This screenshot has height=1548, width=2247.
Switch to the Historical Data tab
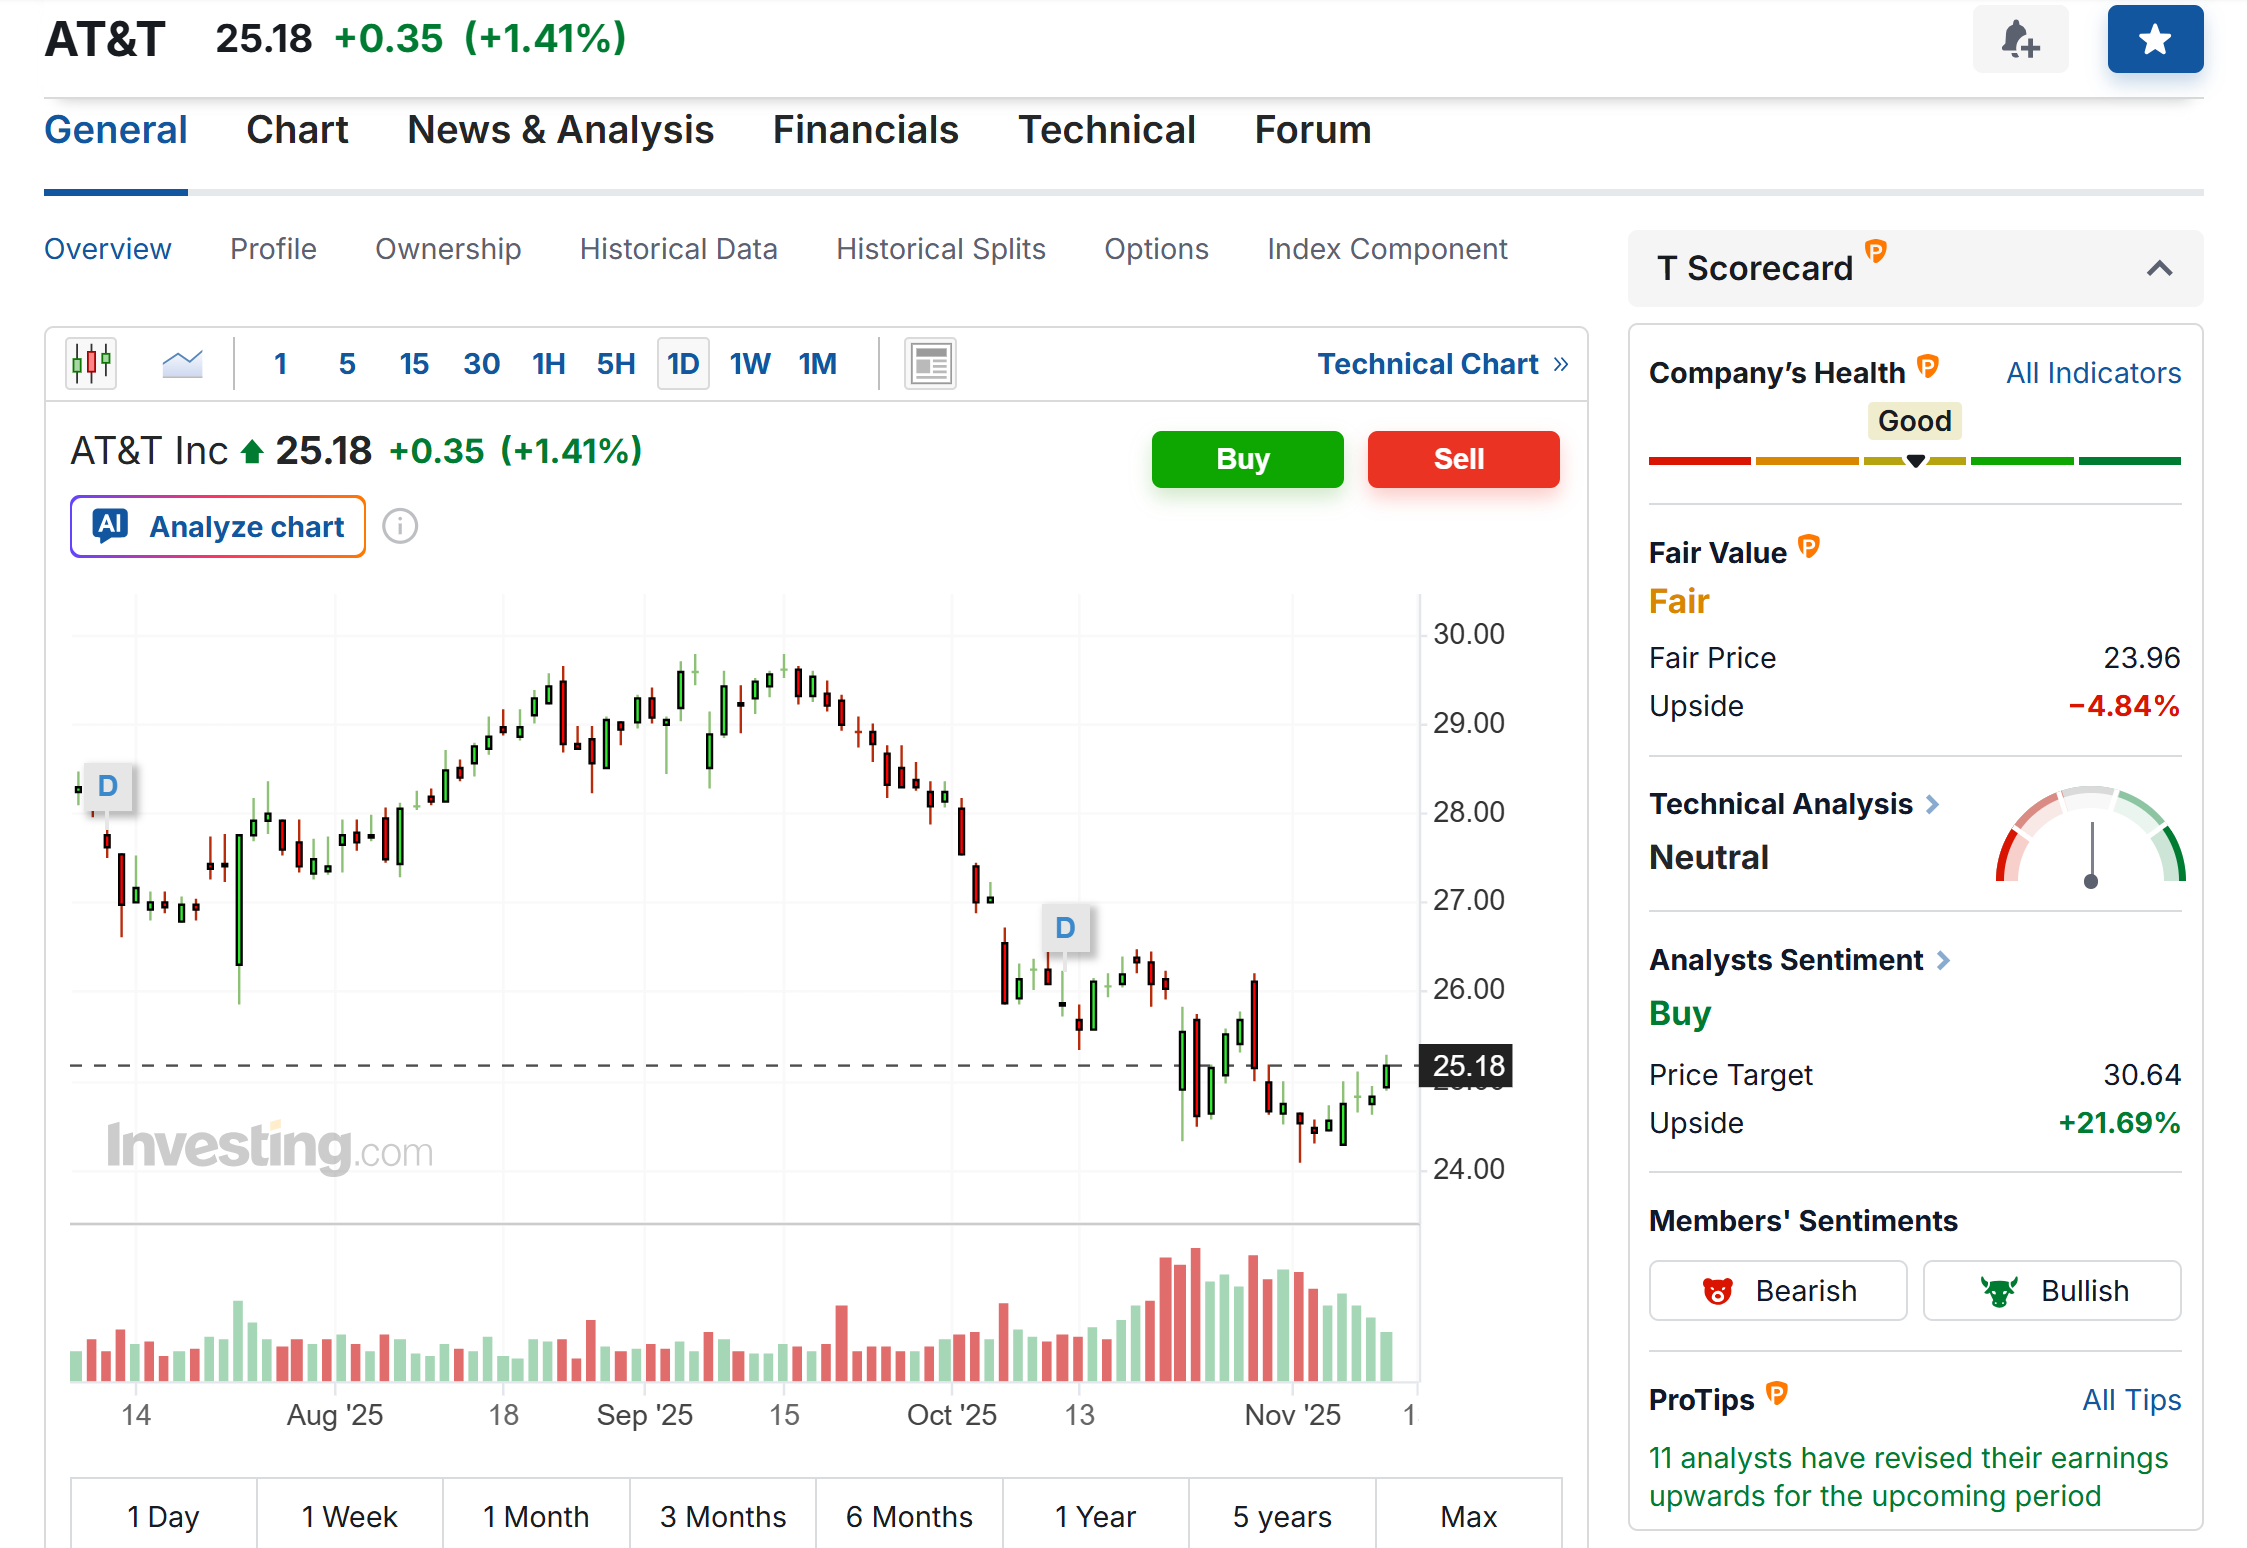pyautogui.click(x=679, y=249)
